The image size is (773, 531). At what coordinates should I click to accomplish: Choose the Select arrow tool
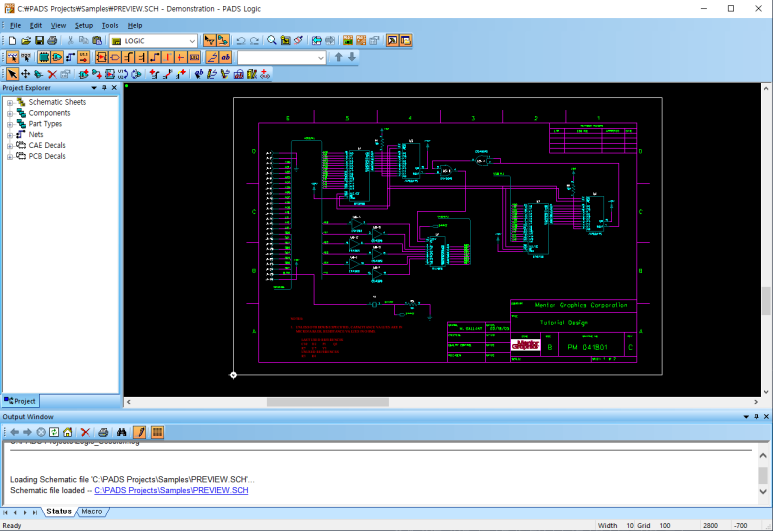click(x=12, y=74)
